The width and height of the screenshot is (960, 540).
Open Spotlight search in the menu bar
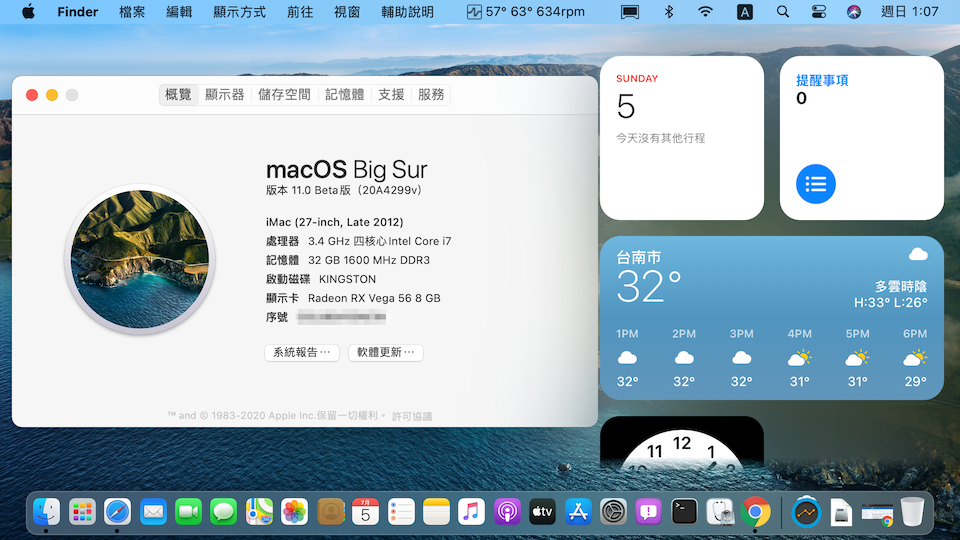point(782,12)
